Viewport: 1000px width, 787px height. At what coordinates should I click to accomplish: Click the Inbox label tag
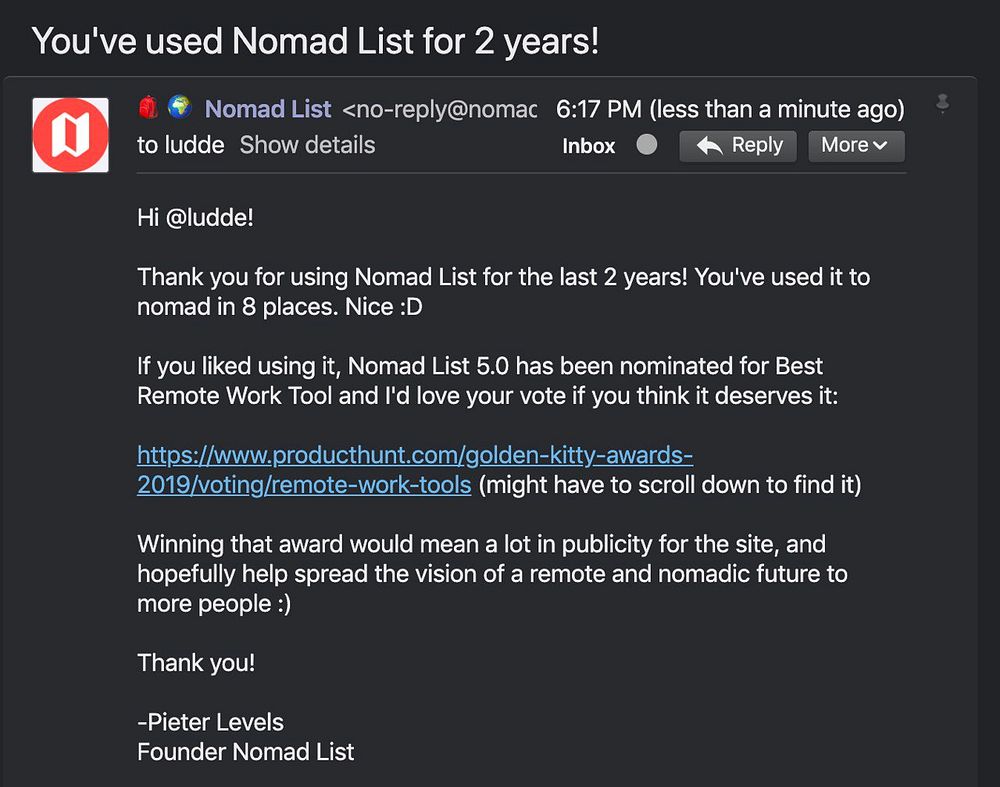click(588, 146)
